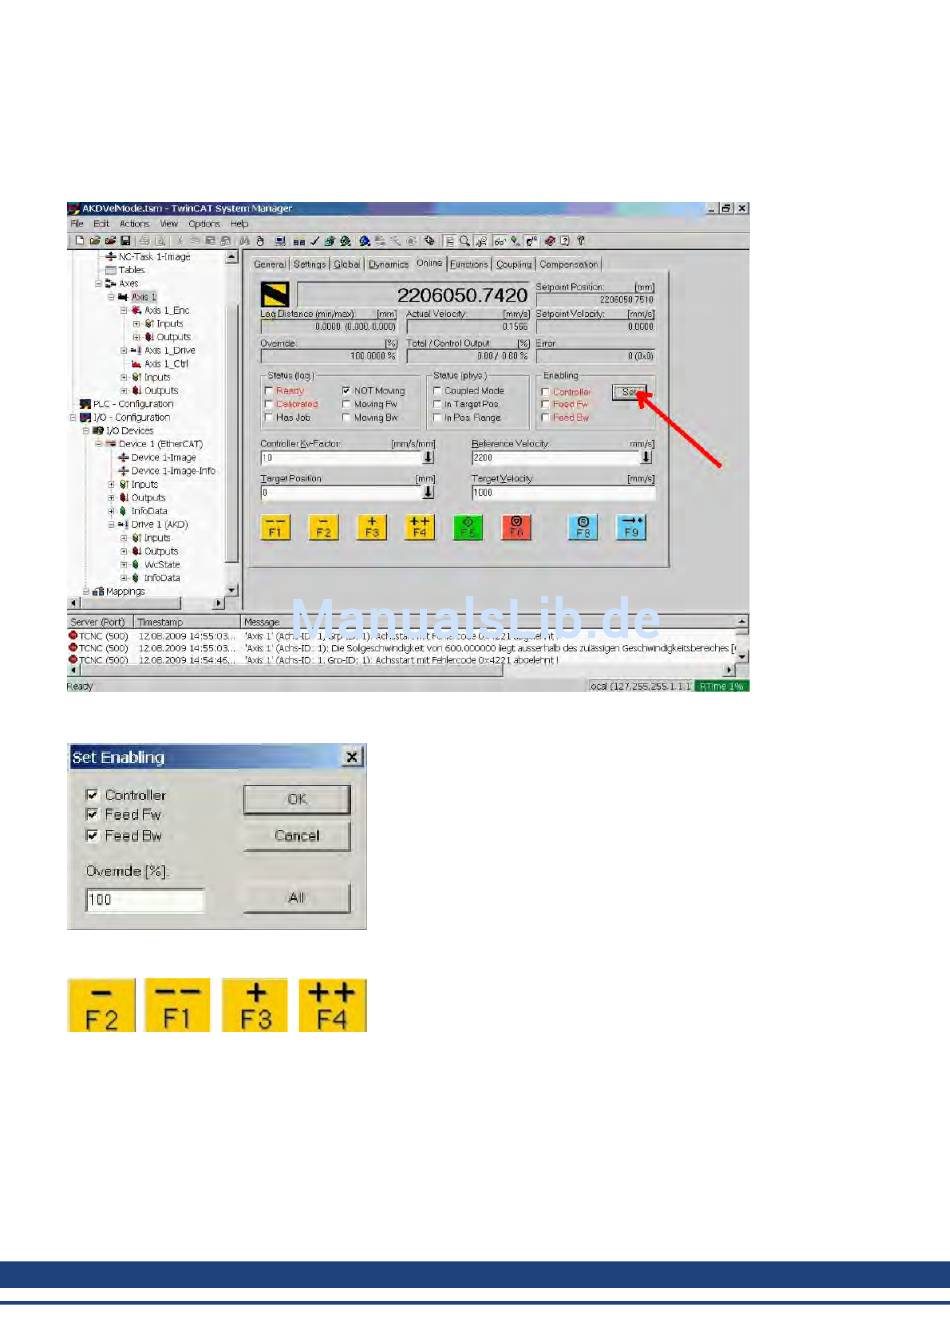
Task: Click the New document toolbar icon
Action: coord(79,241)
